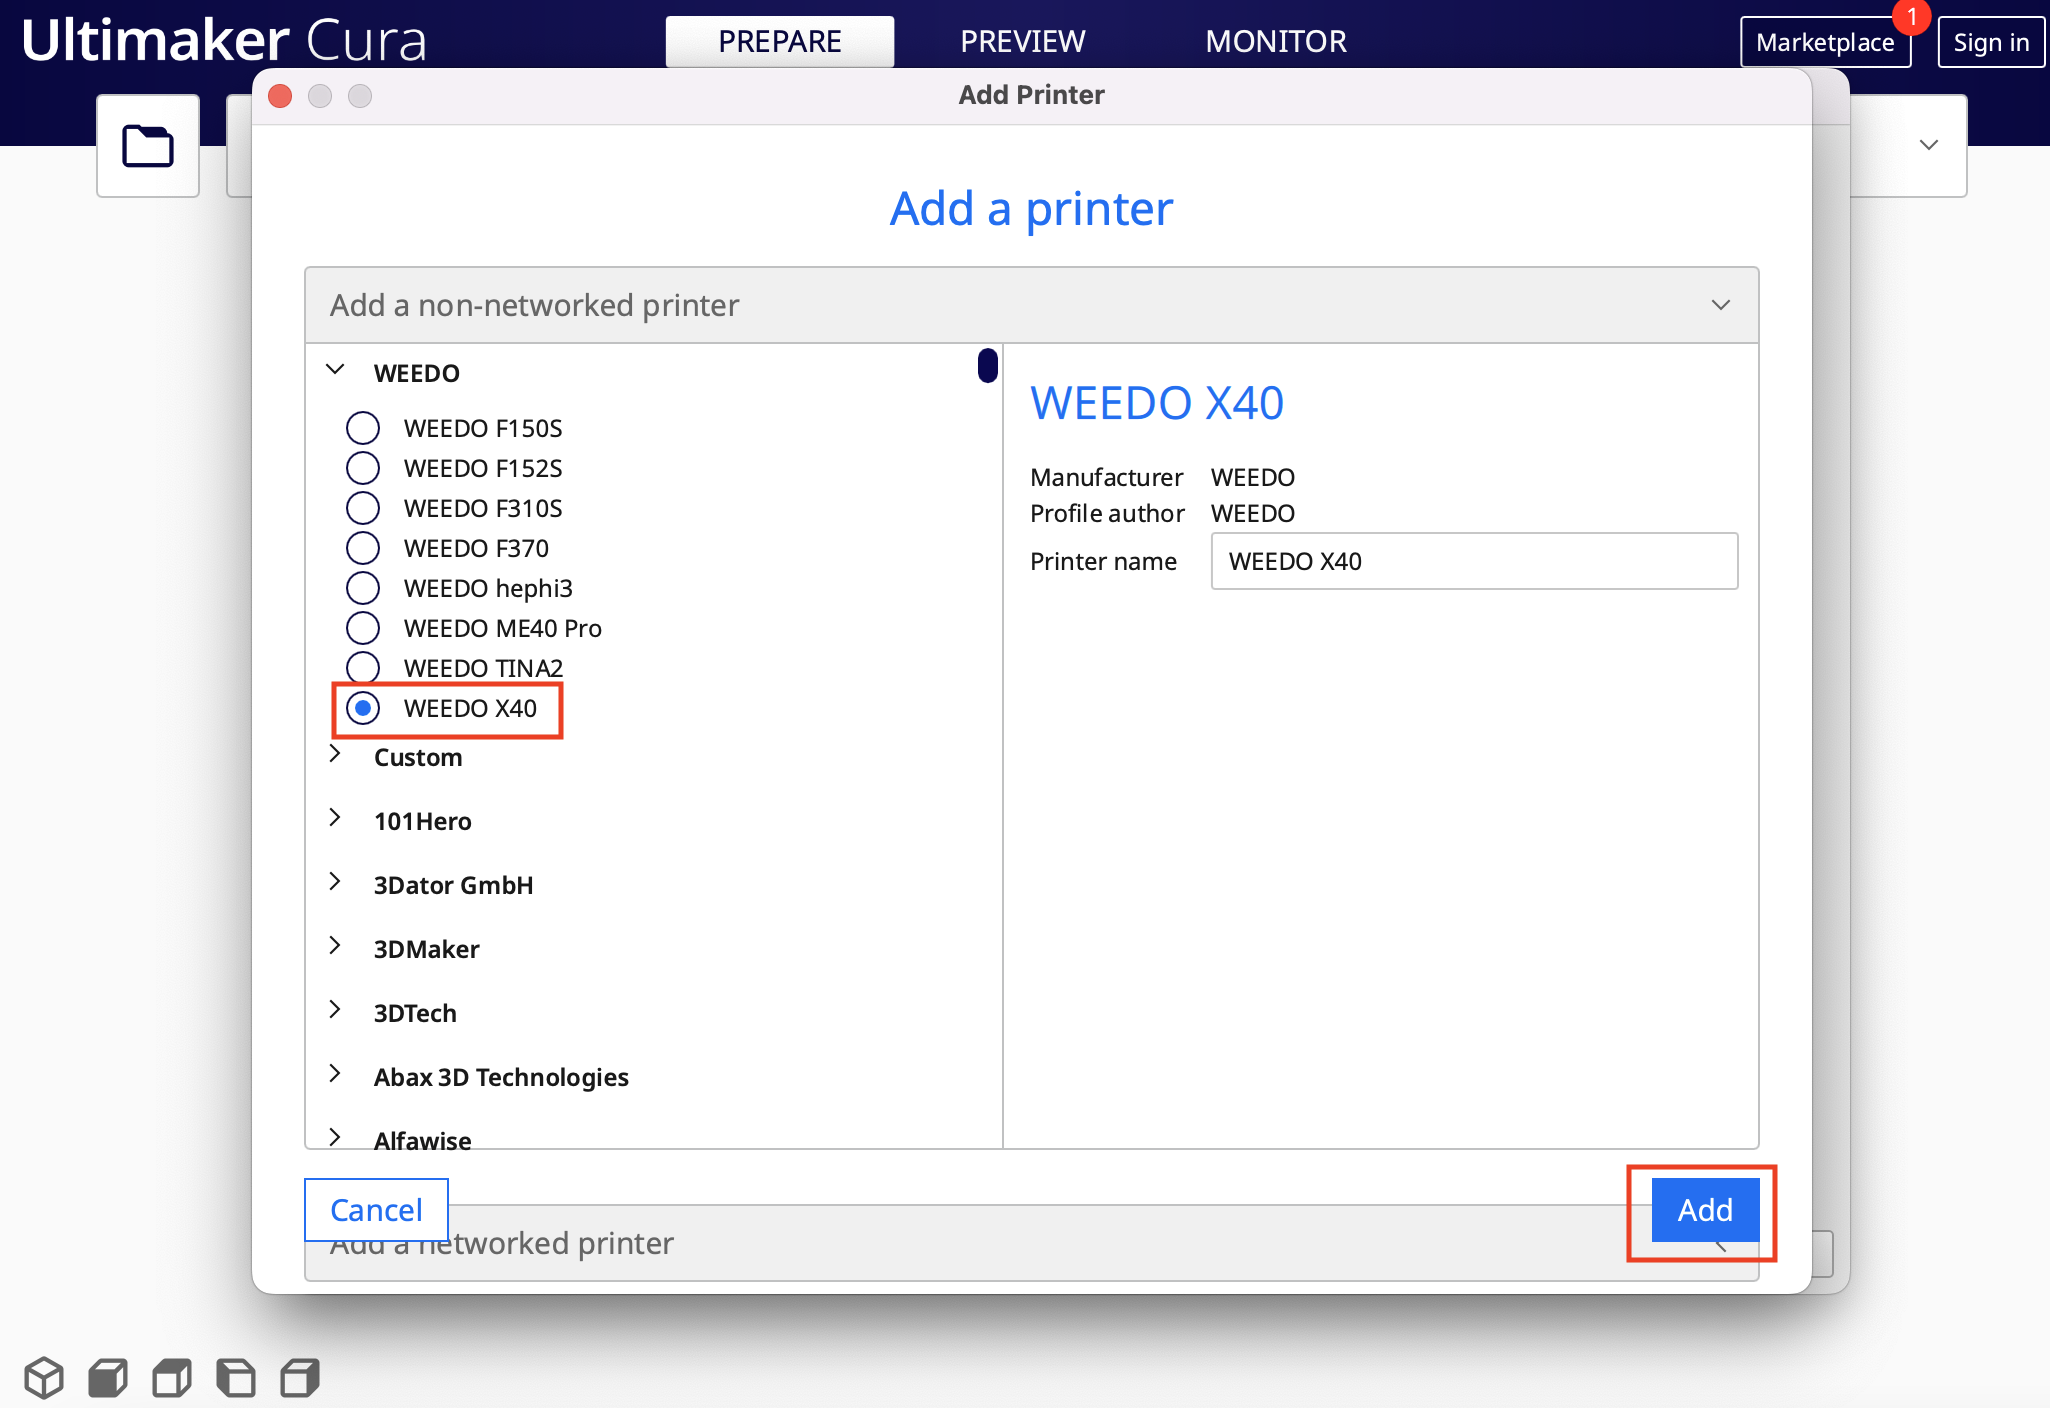Open the MONITOR tab
Viewport: 2050px width, 1408px height.
(x=1275, y=41)
